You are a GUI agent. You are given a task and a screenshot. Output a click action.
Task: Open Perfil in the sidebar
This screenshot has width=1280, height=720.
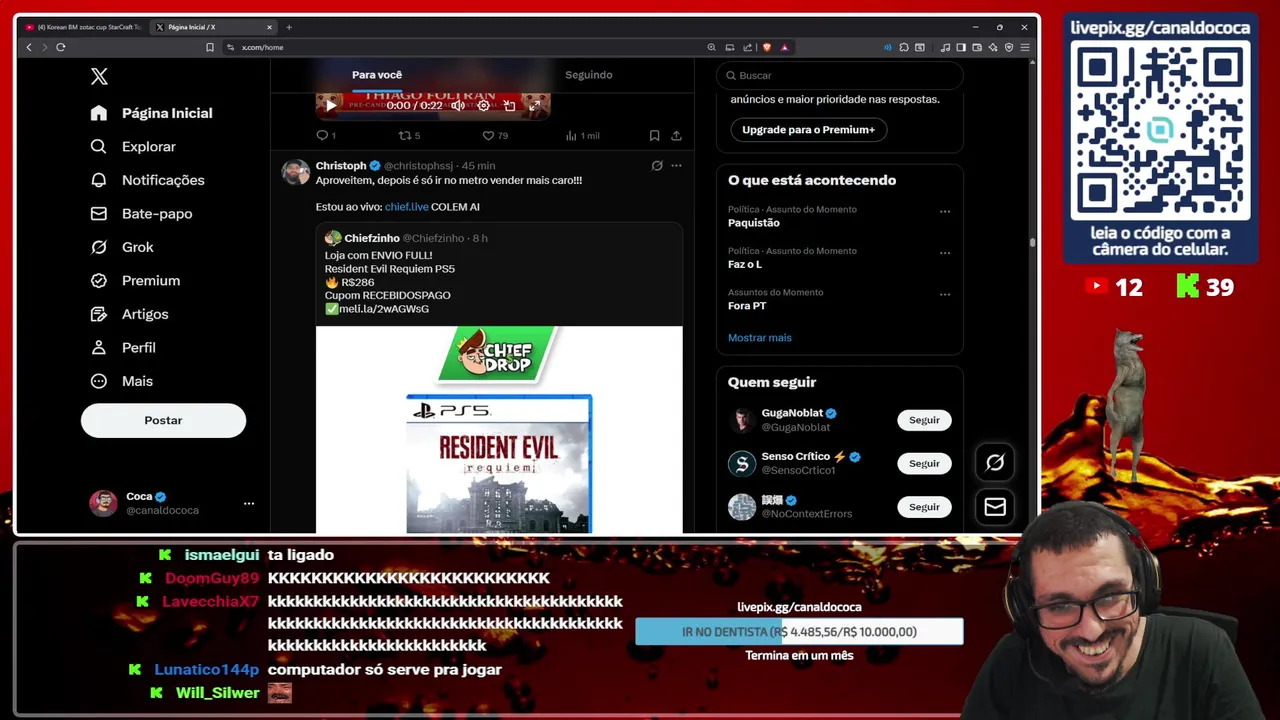123,347
